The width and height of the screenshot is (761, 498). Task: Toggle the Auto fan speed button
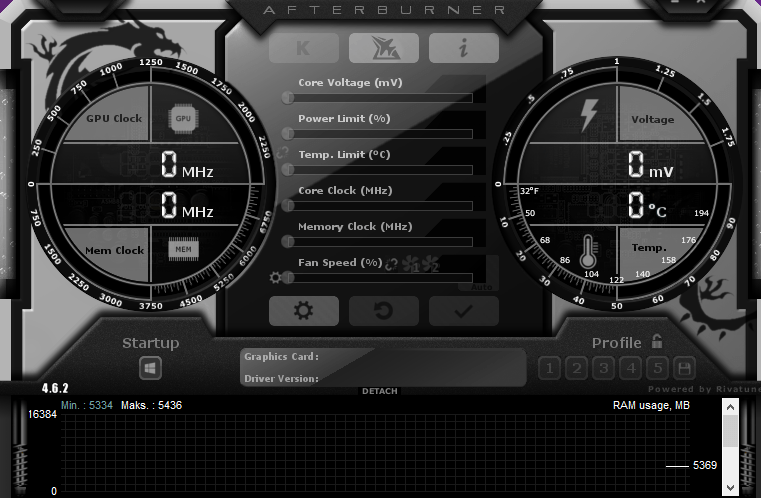[481, 287]
